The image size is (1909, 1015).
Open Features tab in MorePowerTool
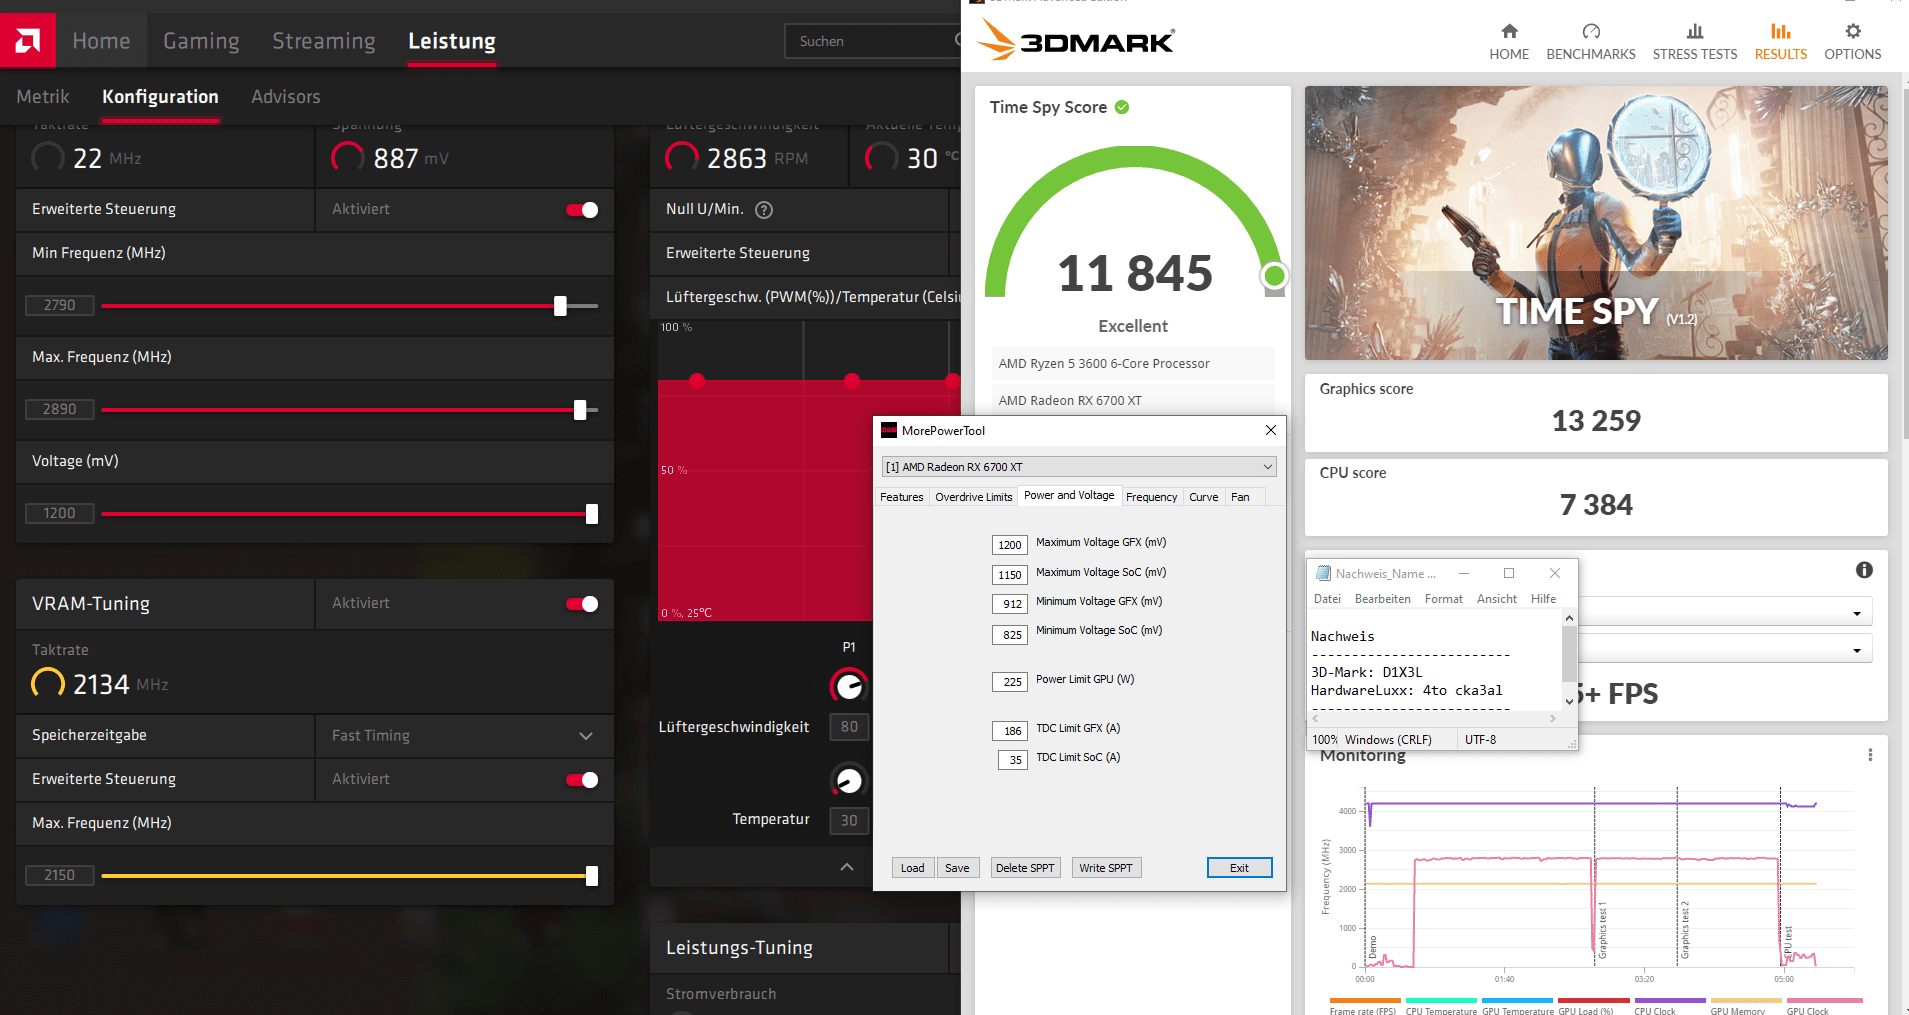(902, 497)
